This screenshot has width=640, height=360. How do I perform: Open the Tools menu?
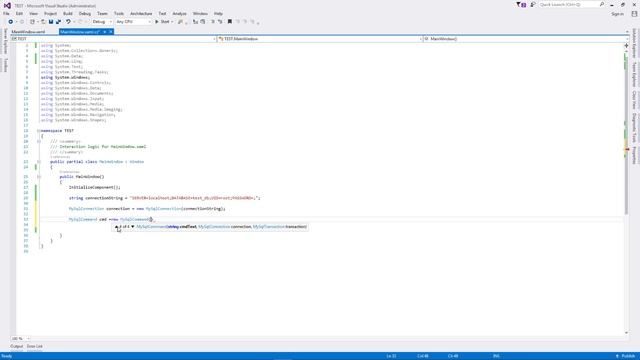119,13
